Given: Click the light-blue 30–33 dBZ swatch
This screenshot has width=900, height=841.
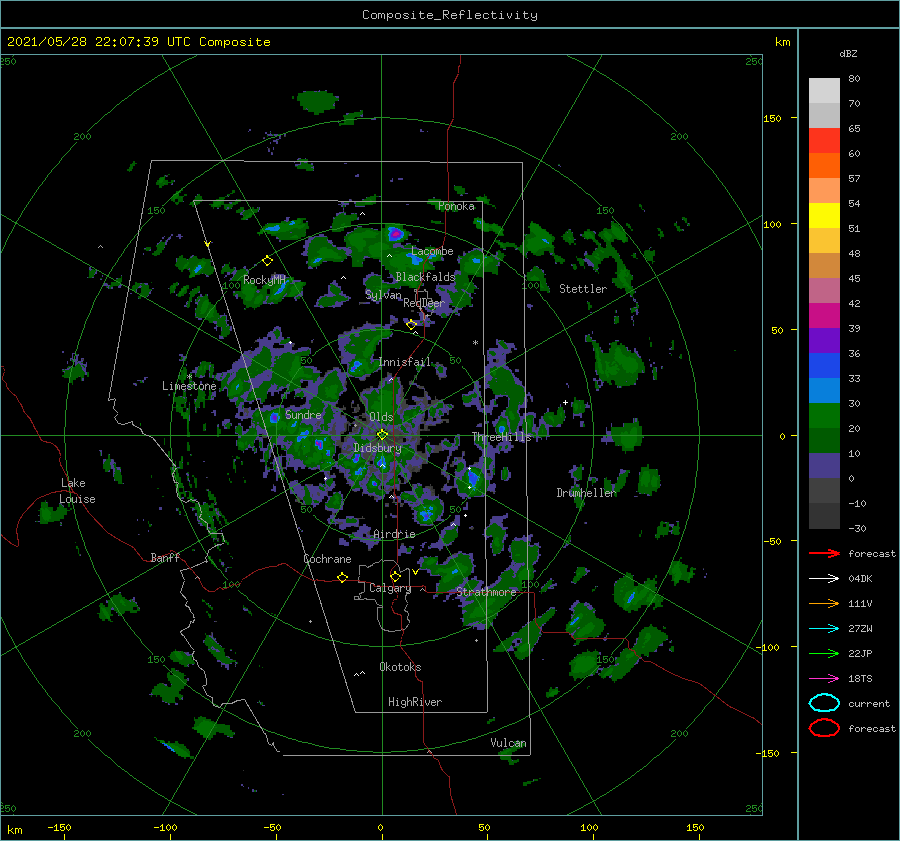Looking at the screenshot, I should pos(824,390).
